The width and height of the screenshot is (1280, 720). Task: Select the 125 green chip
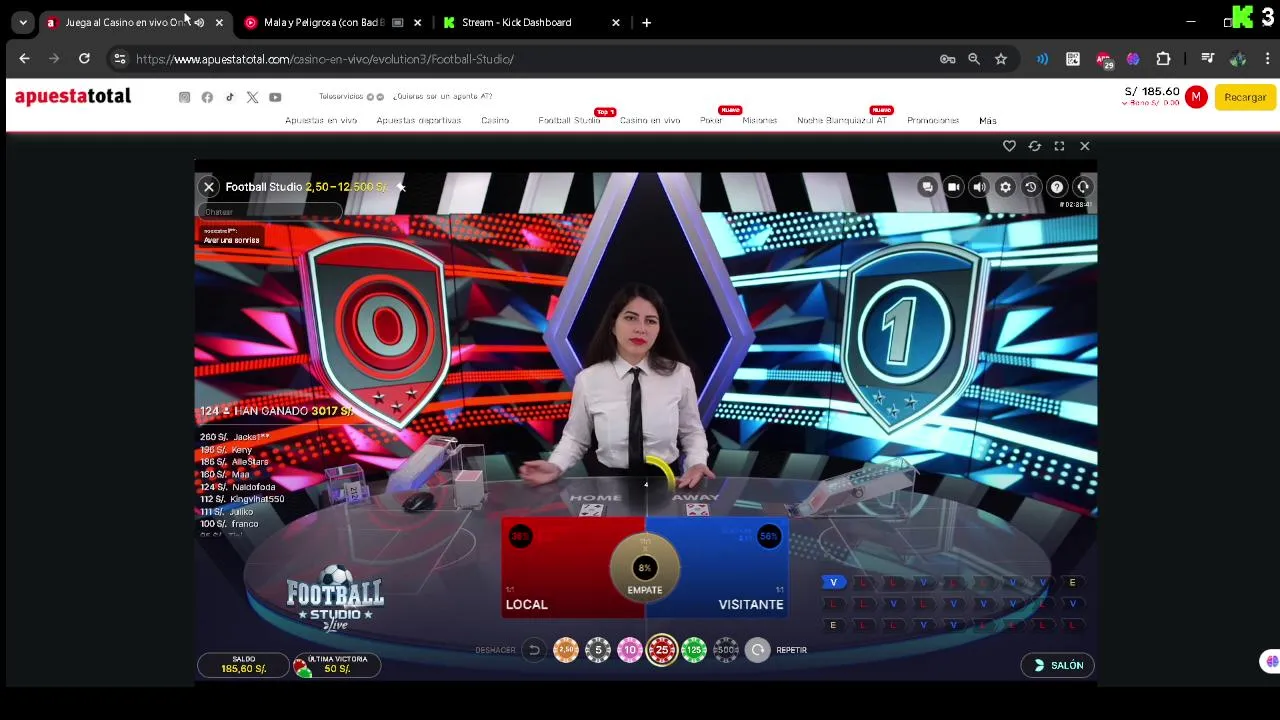(x=694, y=650)
